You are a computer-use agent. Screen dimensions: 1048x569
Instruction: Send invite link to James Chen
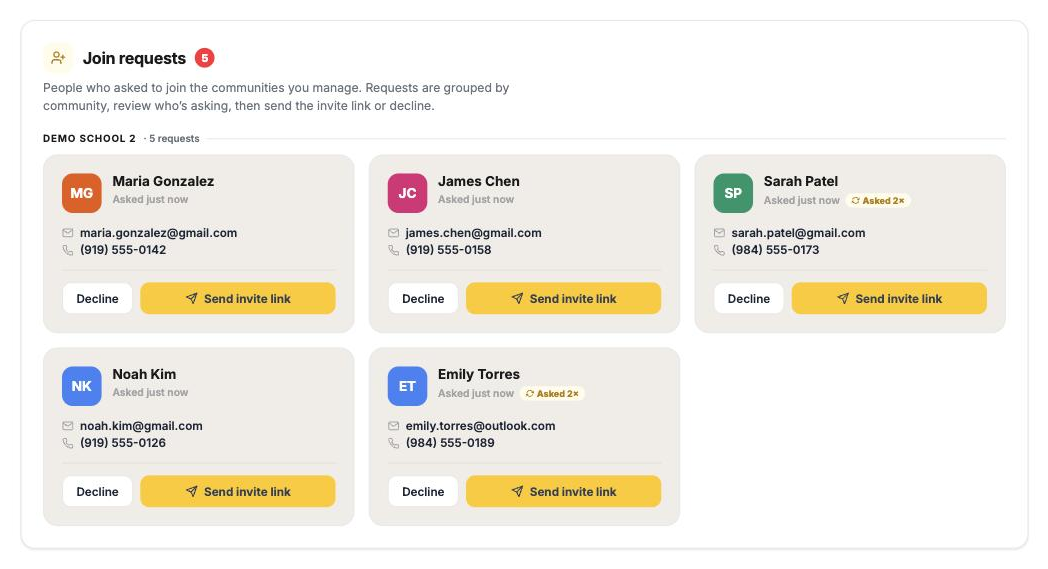click(563, 299)
